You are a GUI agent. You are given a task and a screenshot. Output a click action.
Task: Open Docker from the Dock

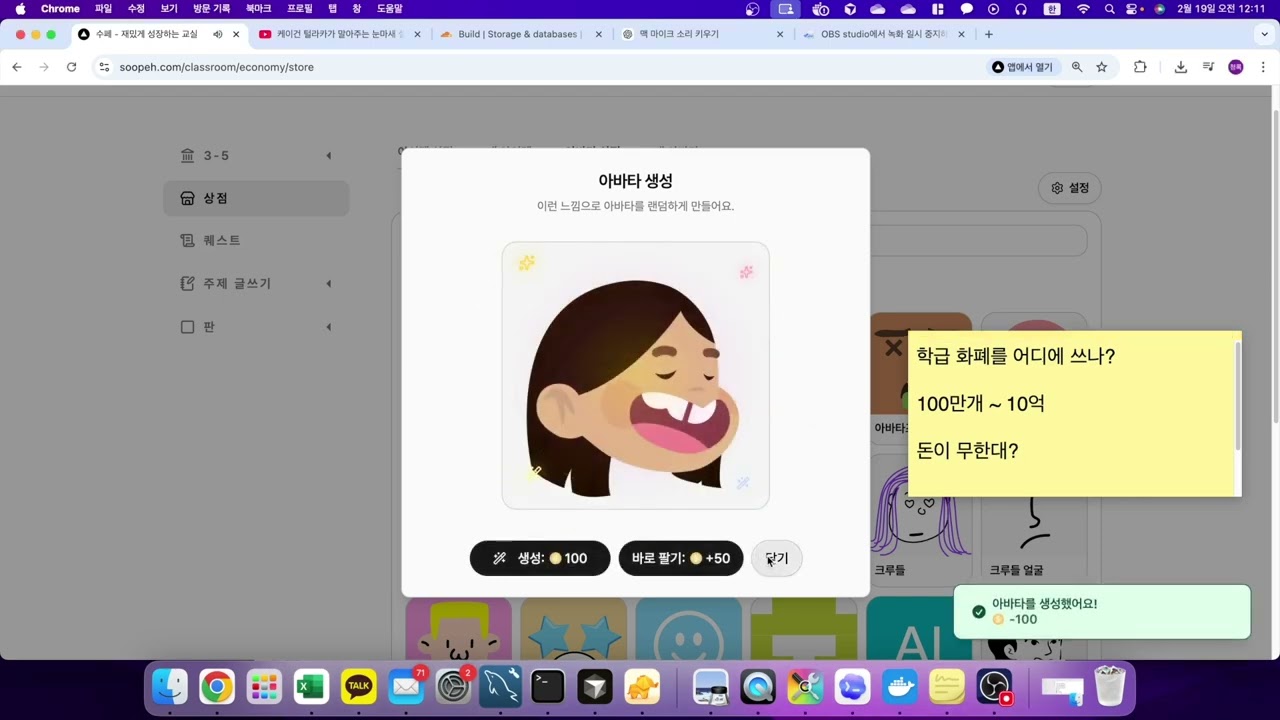point(900,687)
